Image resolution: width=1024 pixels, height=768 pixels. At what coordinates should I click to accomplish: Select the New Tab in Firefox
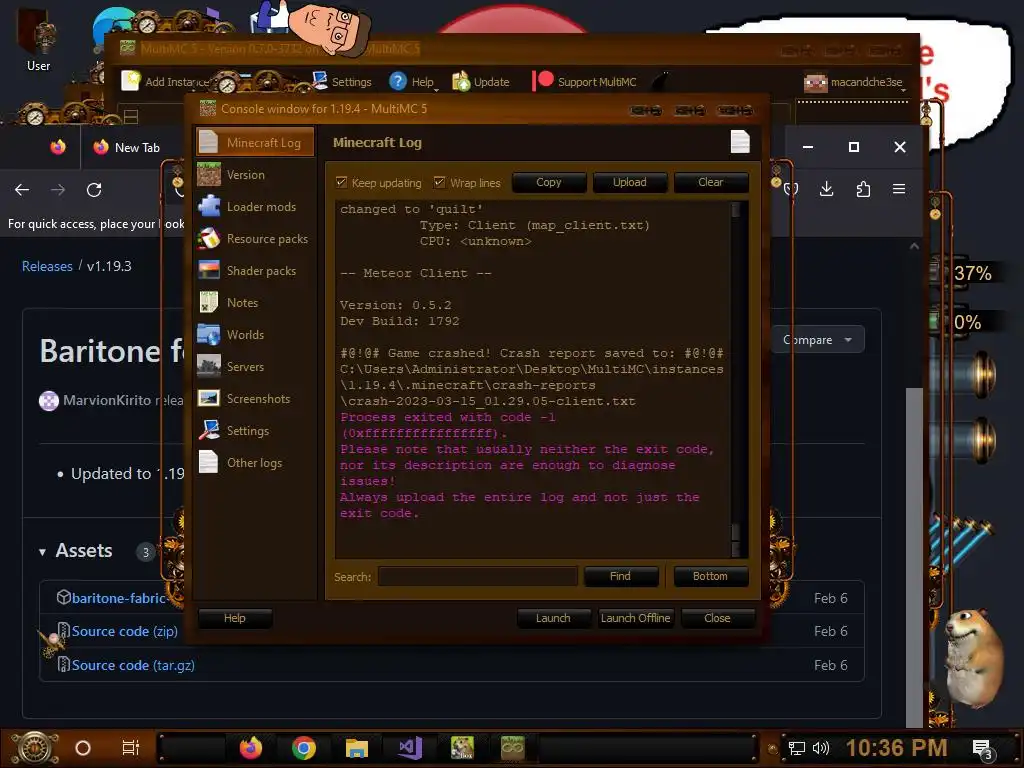point(127,148)
